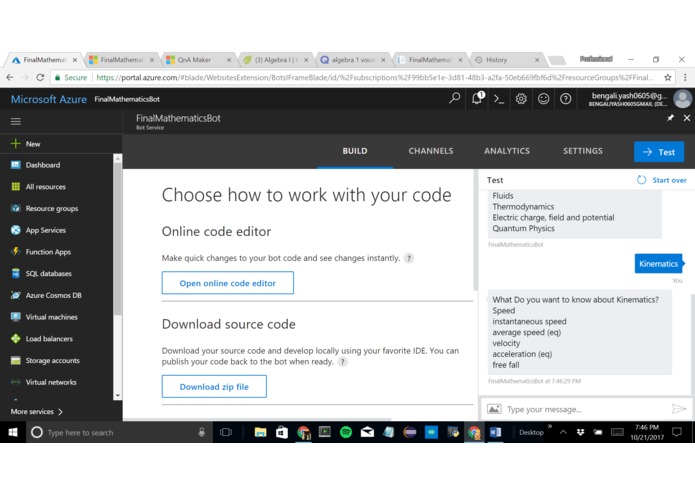Close the FinalMathematicsBot blade

coord(687,118)
